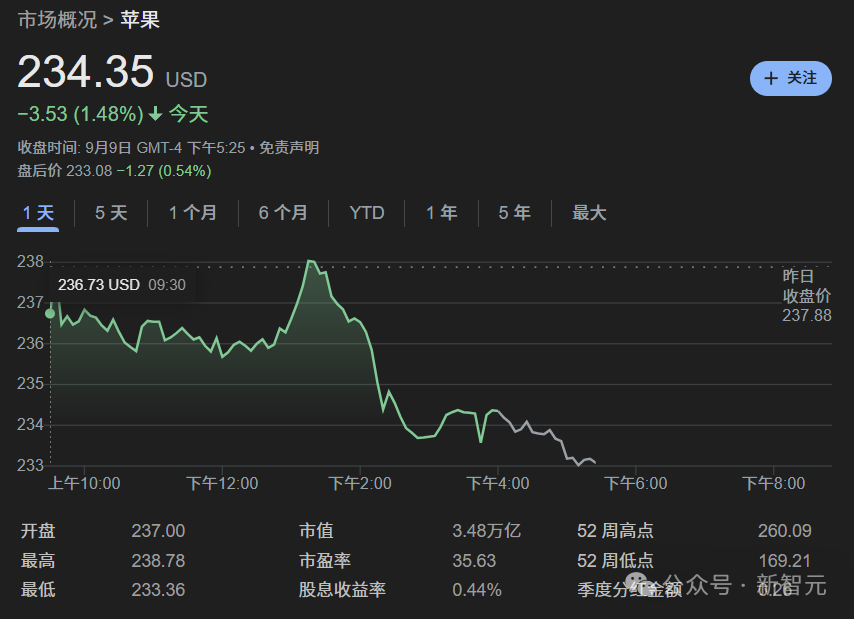Click the after-hours change −1.27 (0.54%)
The image size is (854, 619).
pos(164,171)
